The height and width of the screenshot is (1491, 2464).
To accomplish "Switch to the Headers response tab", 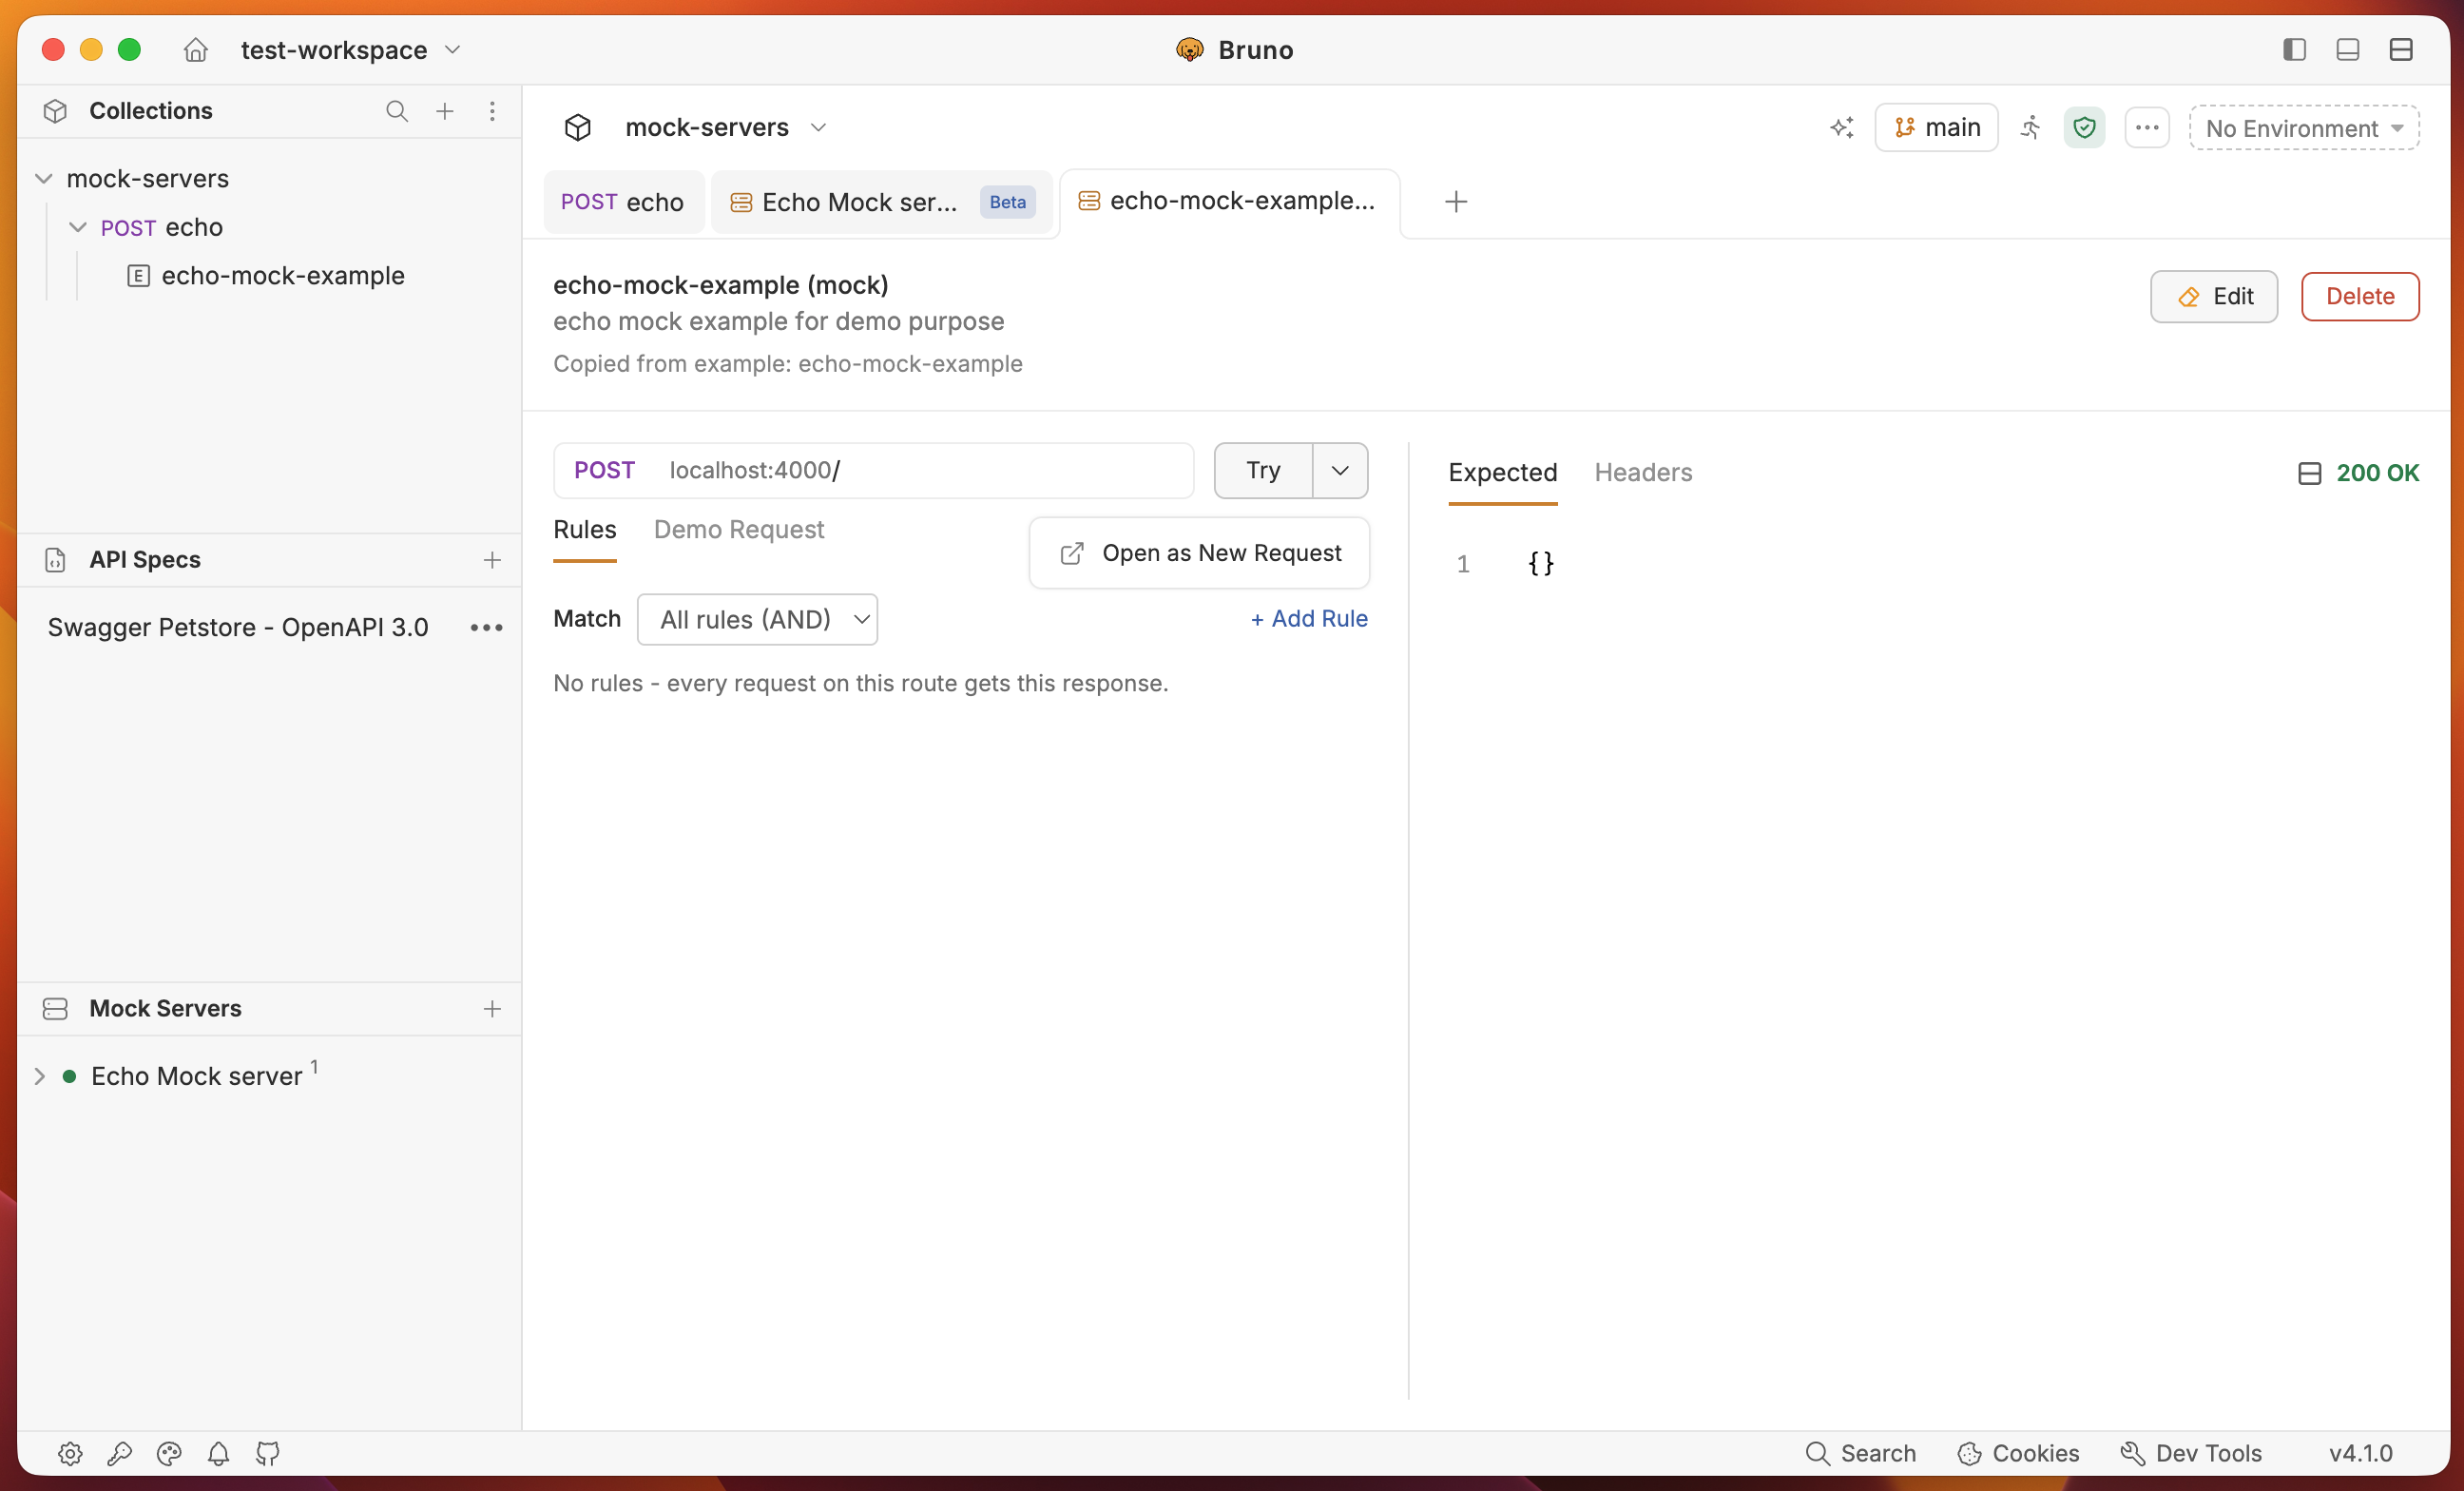I will (1643, 473).
